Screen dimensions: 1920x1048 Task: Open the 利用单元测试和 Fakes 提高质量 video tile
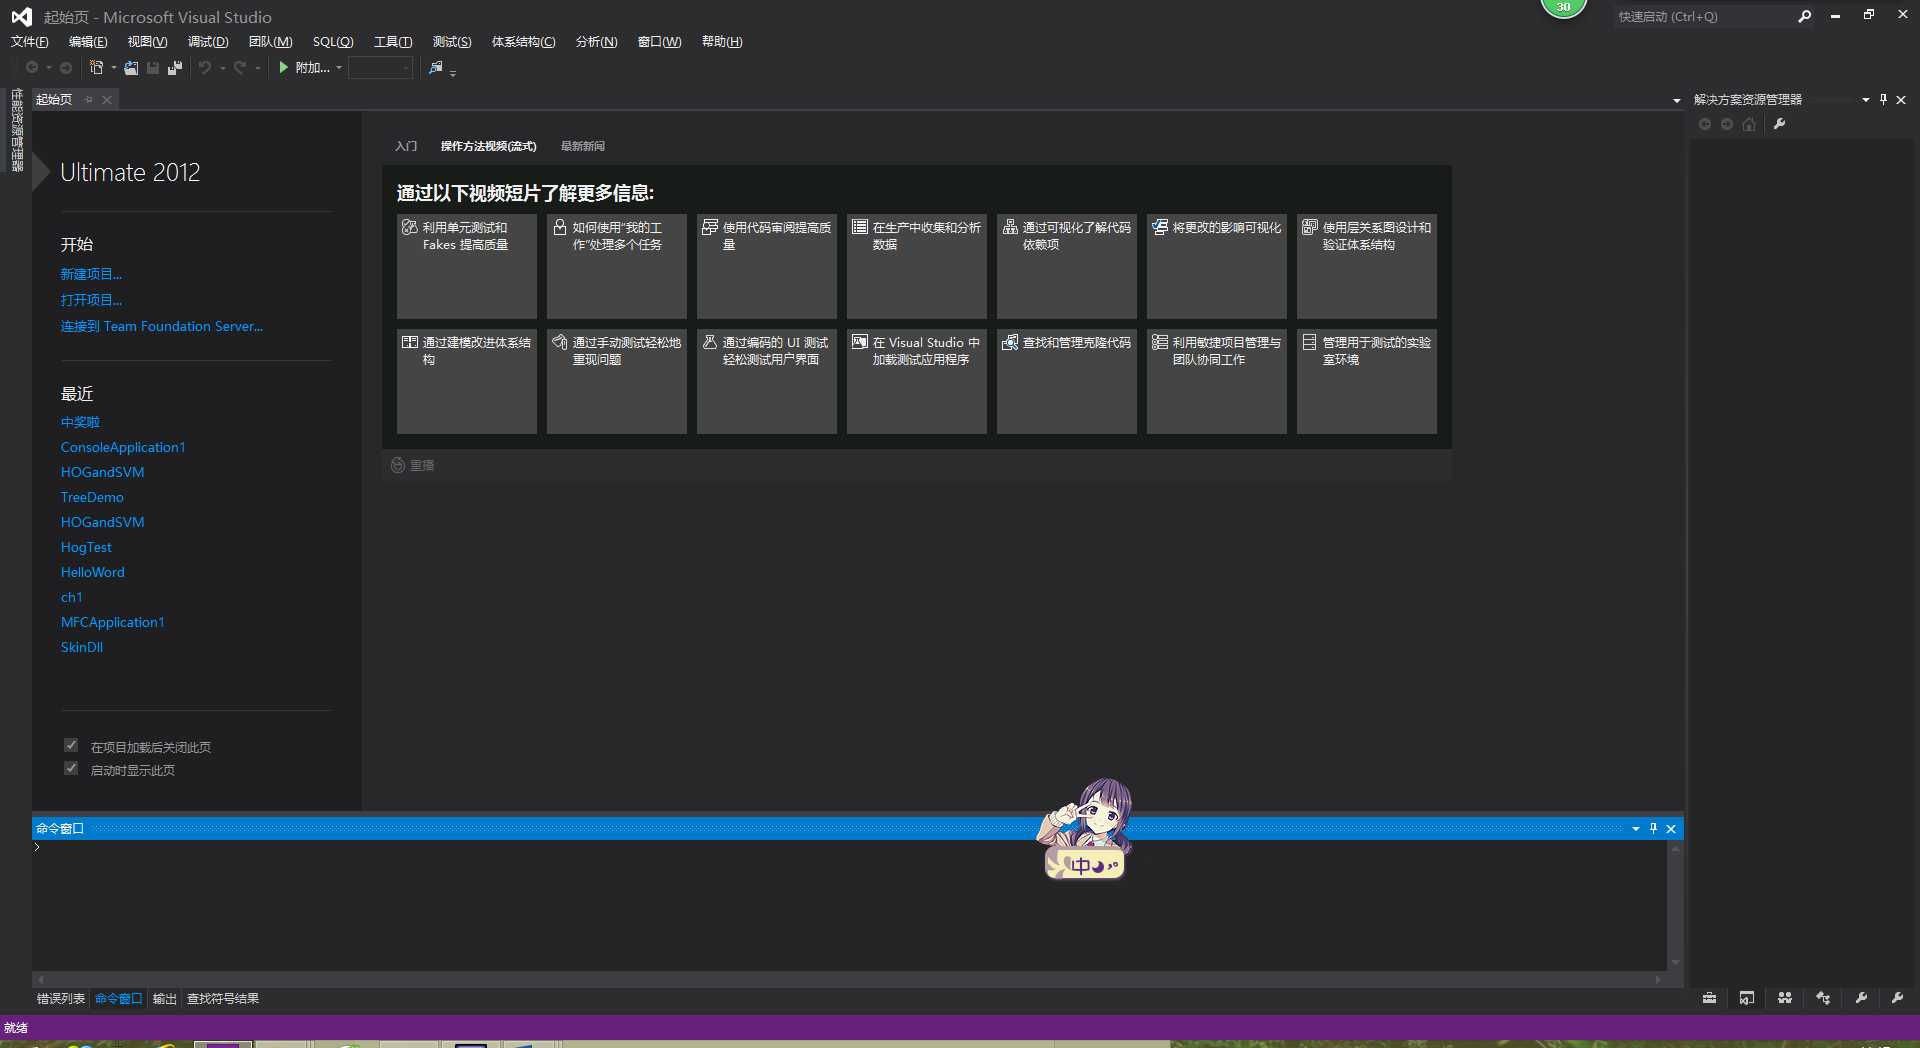pos(467,266)
